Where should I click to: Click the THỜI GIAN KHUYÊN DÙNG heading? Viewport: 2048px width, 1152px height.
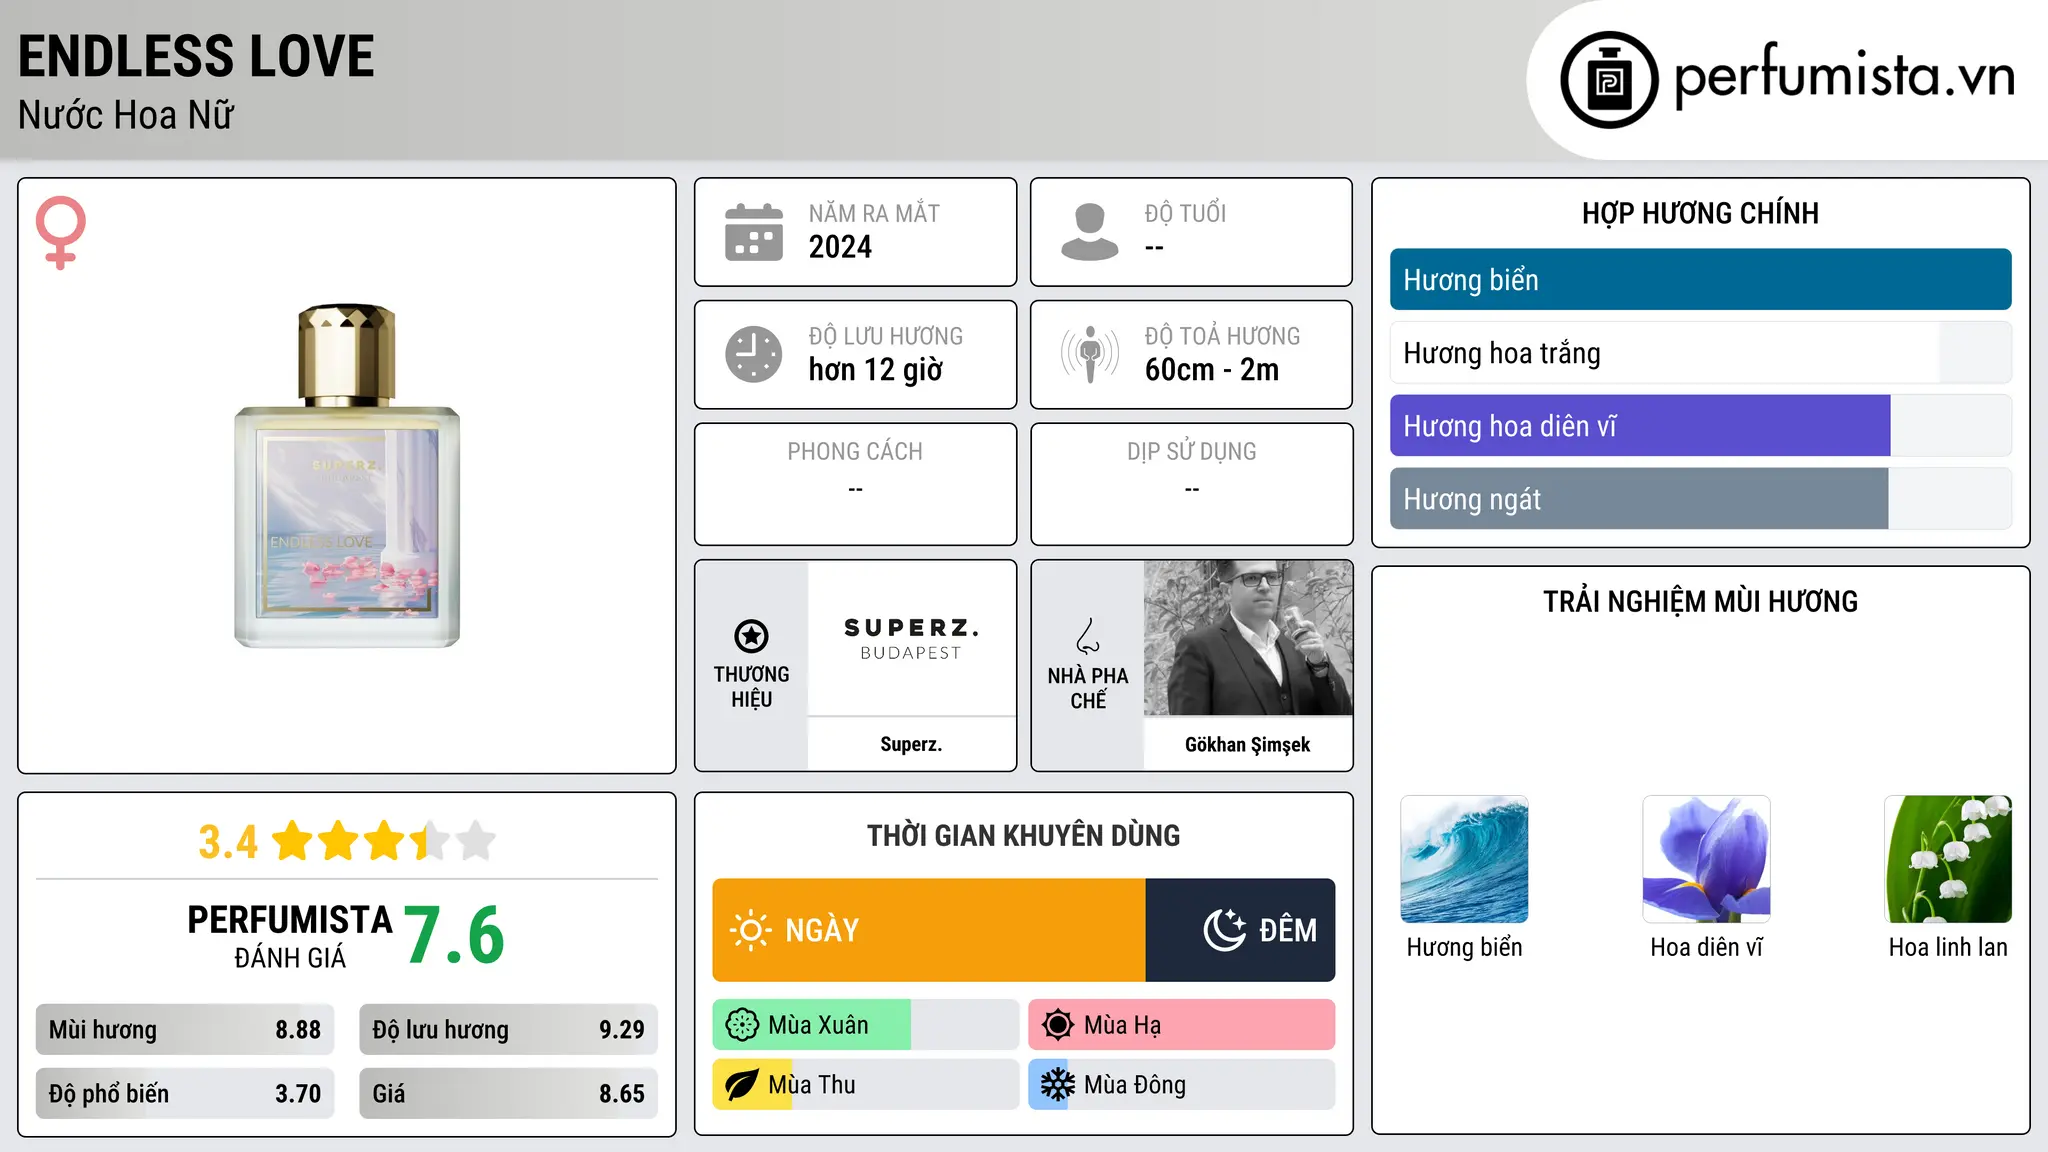coord(1023,835)
